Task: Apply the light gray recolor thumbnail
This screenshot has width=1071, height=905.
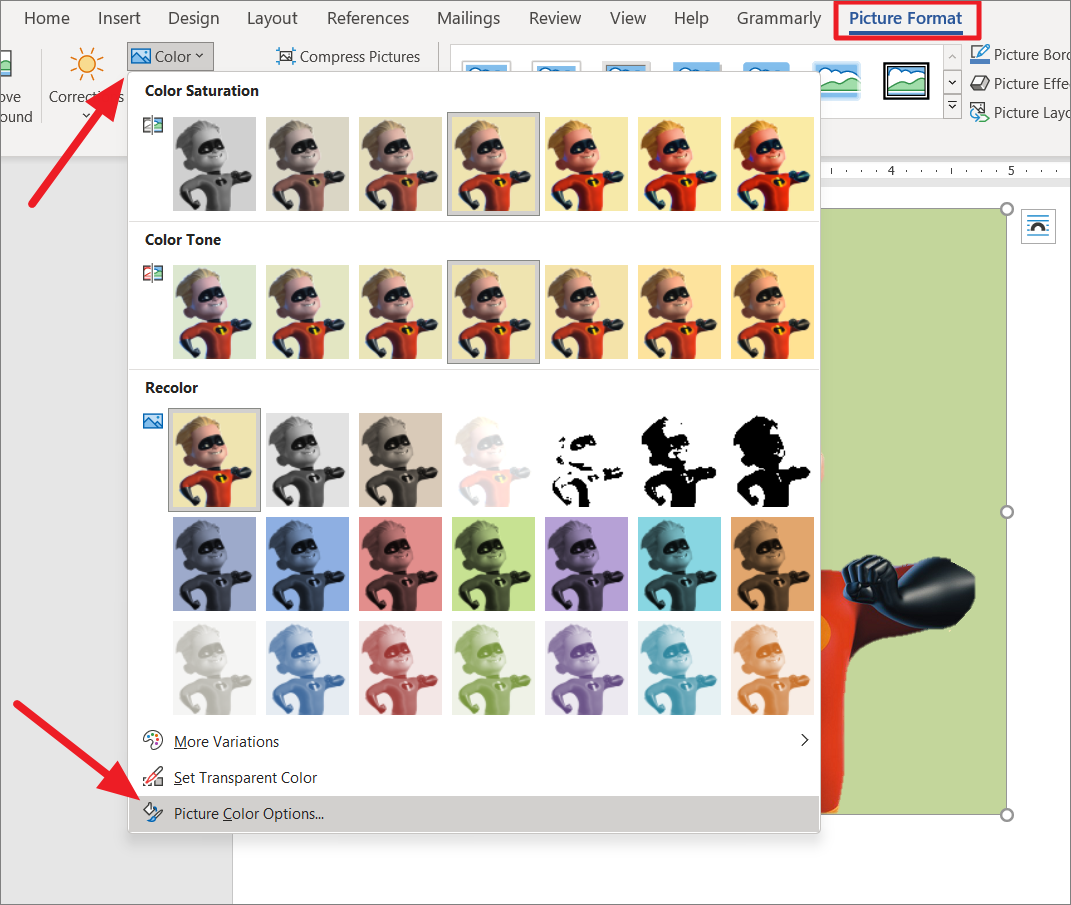Action: [x=214, y=668]
